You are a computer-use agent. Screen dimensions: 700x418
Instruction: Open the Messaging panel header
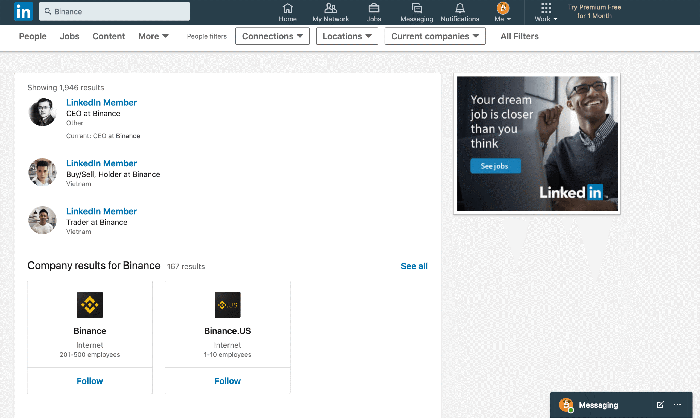(x=621, y=405)
